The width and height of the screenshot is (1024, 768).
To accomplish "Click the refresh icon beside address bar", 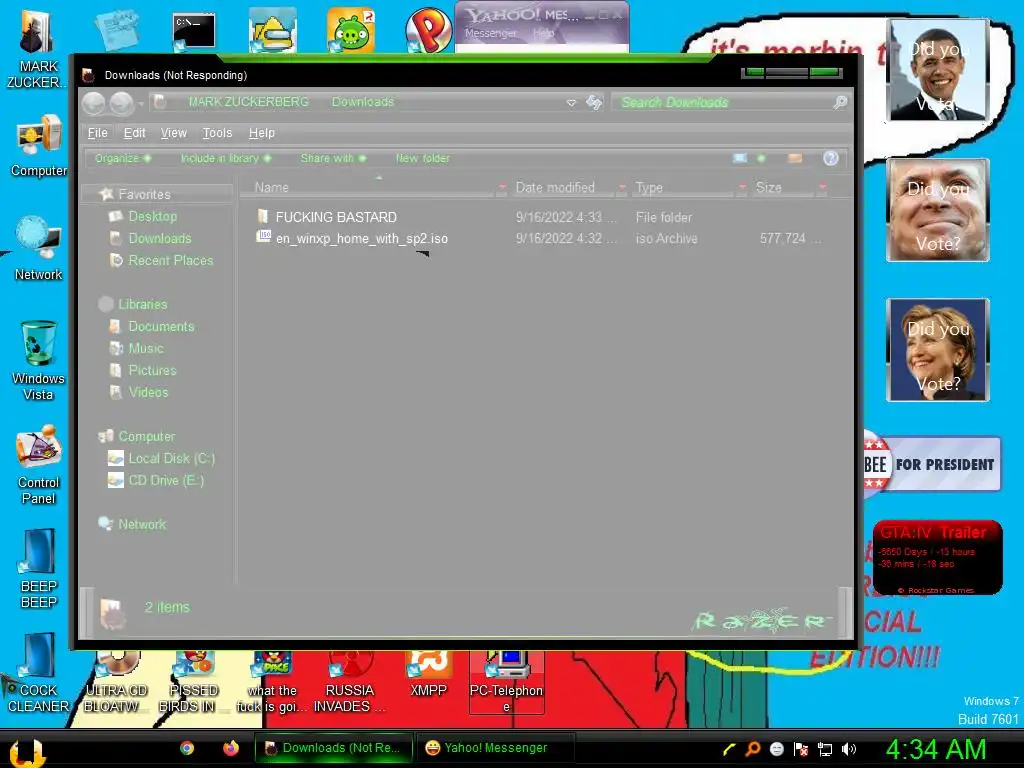I will [594, 103].
